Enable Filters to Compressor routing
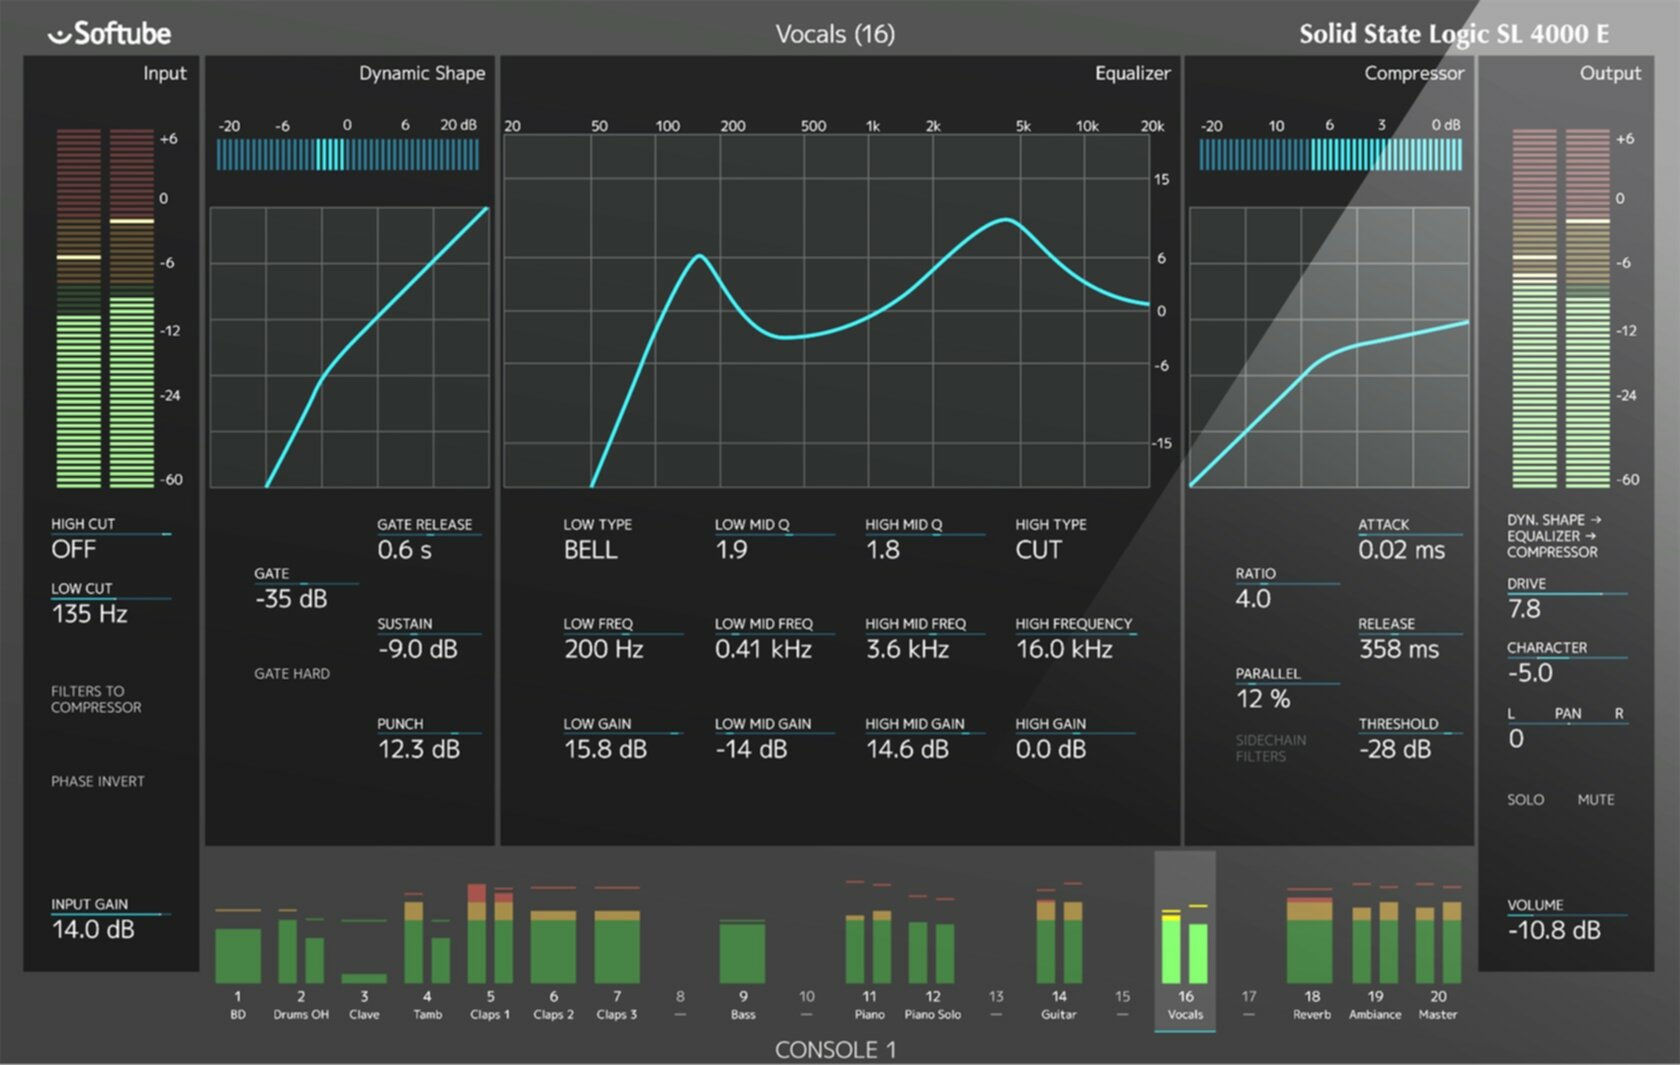The height and width of the screenshot is (1065, 1680). point(96,699)
